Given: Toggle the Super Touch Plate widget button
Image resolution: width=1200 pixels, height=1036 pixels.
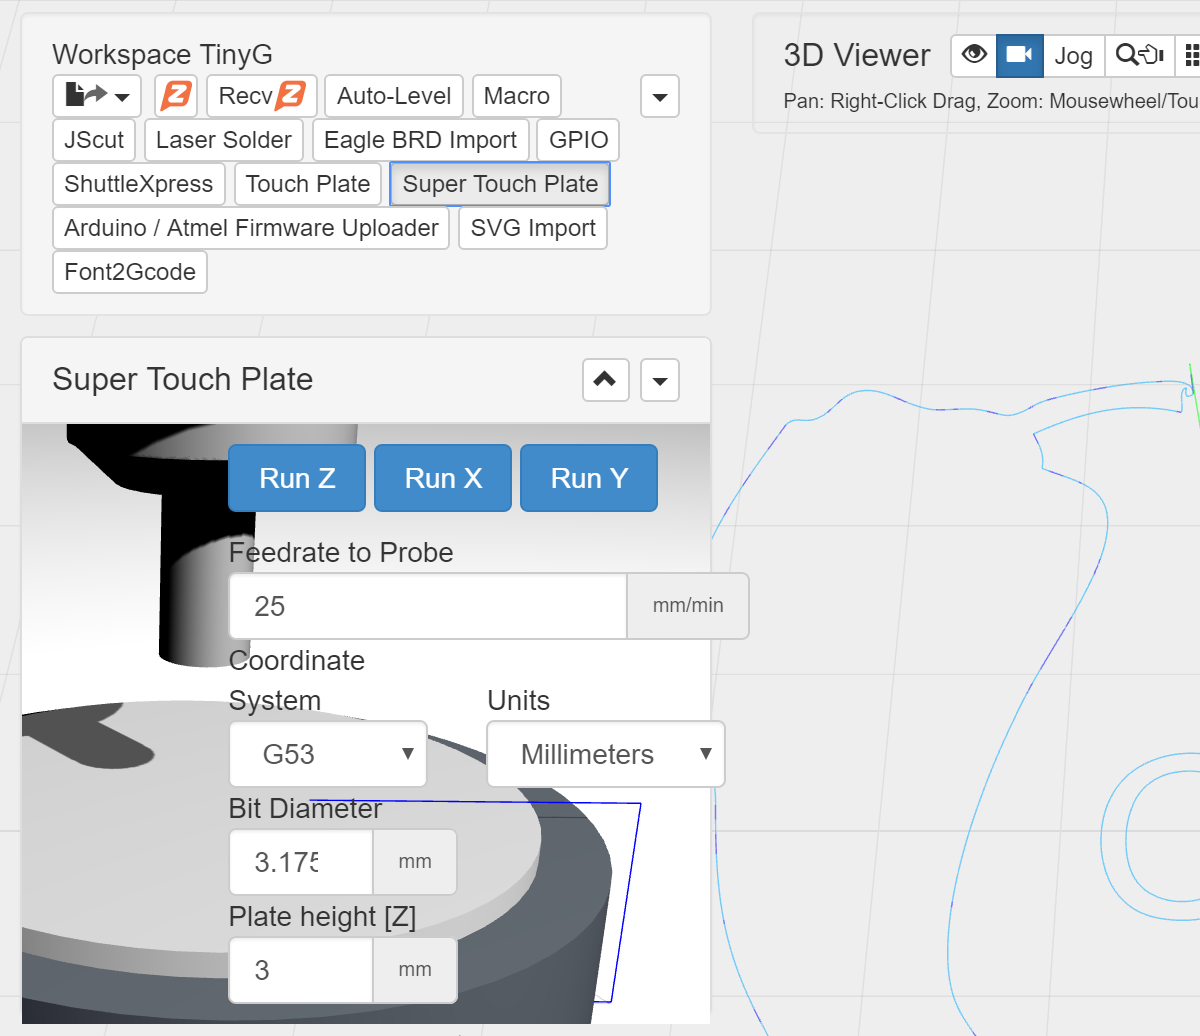Looking at the screenshot, I should click(x=500, y=184).
